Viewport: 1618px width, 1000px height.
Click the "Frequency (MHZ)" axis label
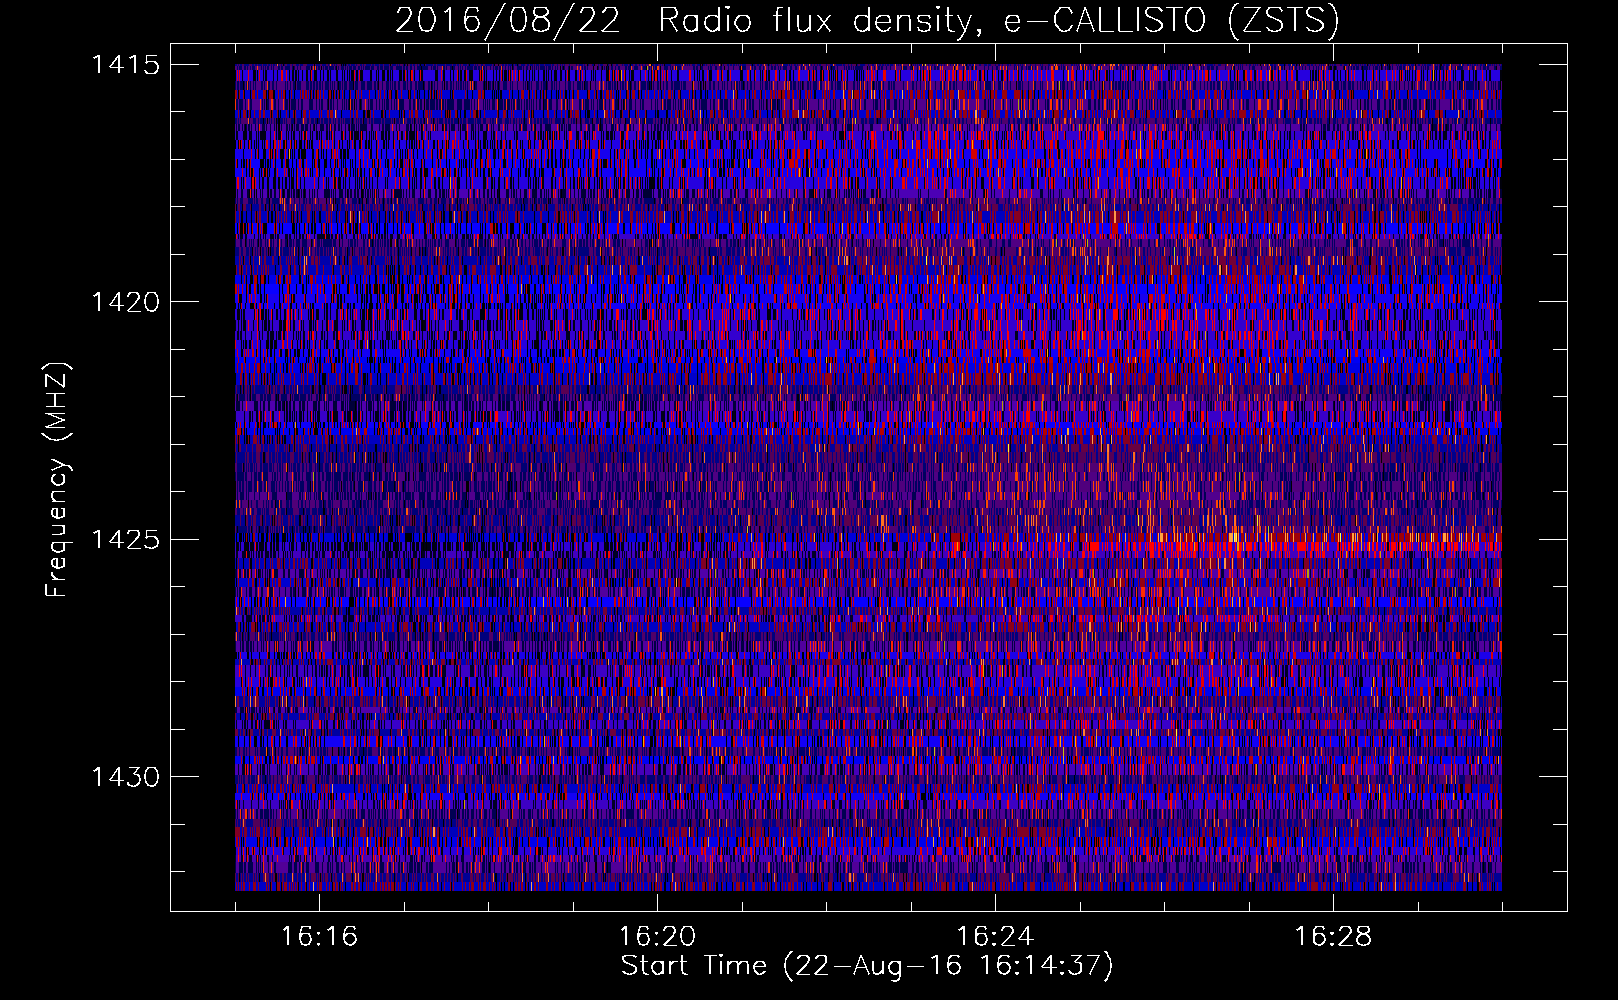[57, 480]
